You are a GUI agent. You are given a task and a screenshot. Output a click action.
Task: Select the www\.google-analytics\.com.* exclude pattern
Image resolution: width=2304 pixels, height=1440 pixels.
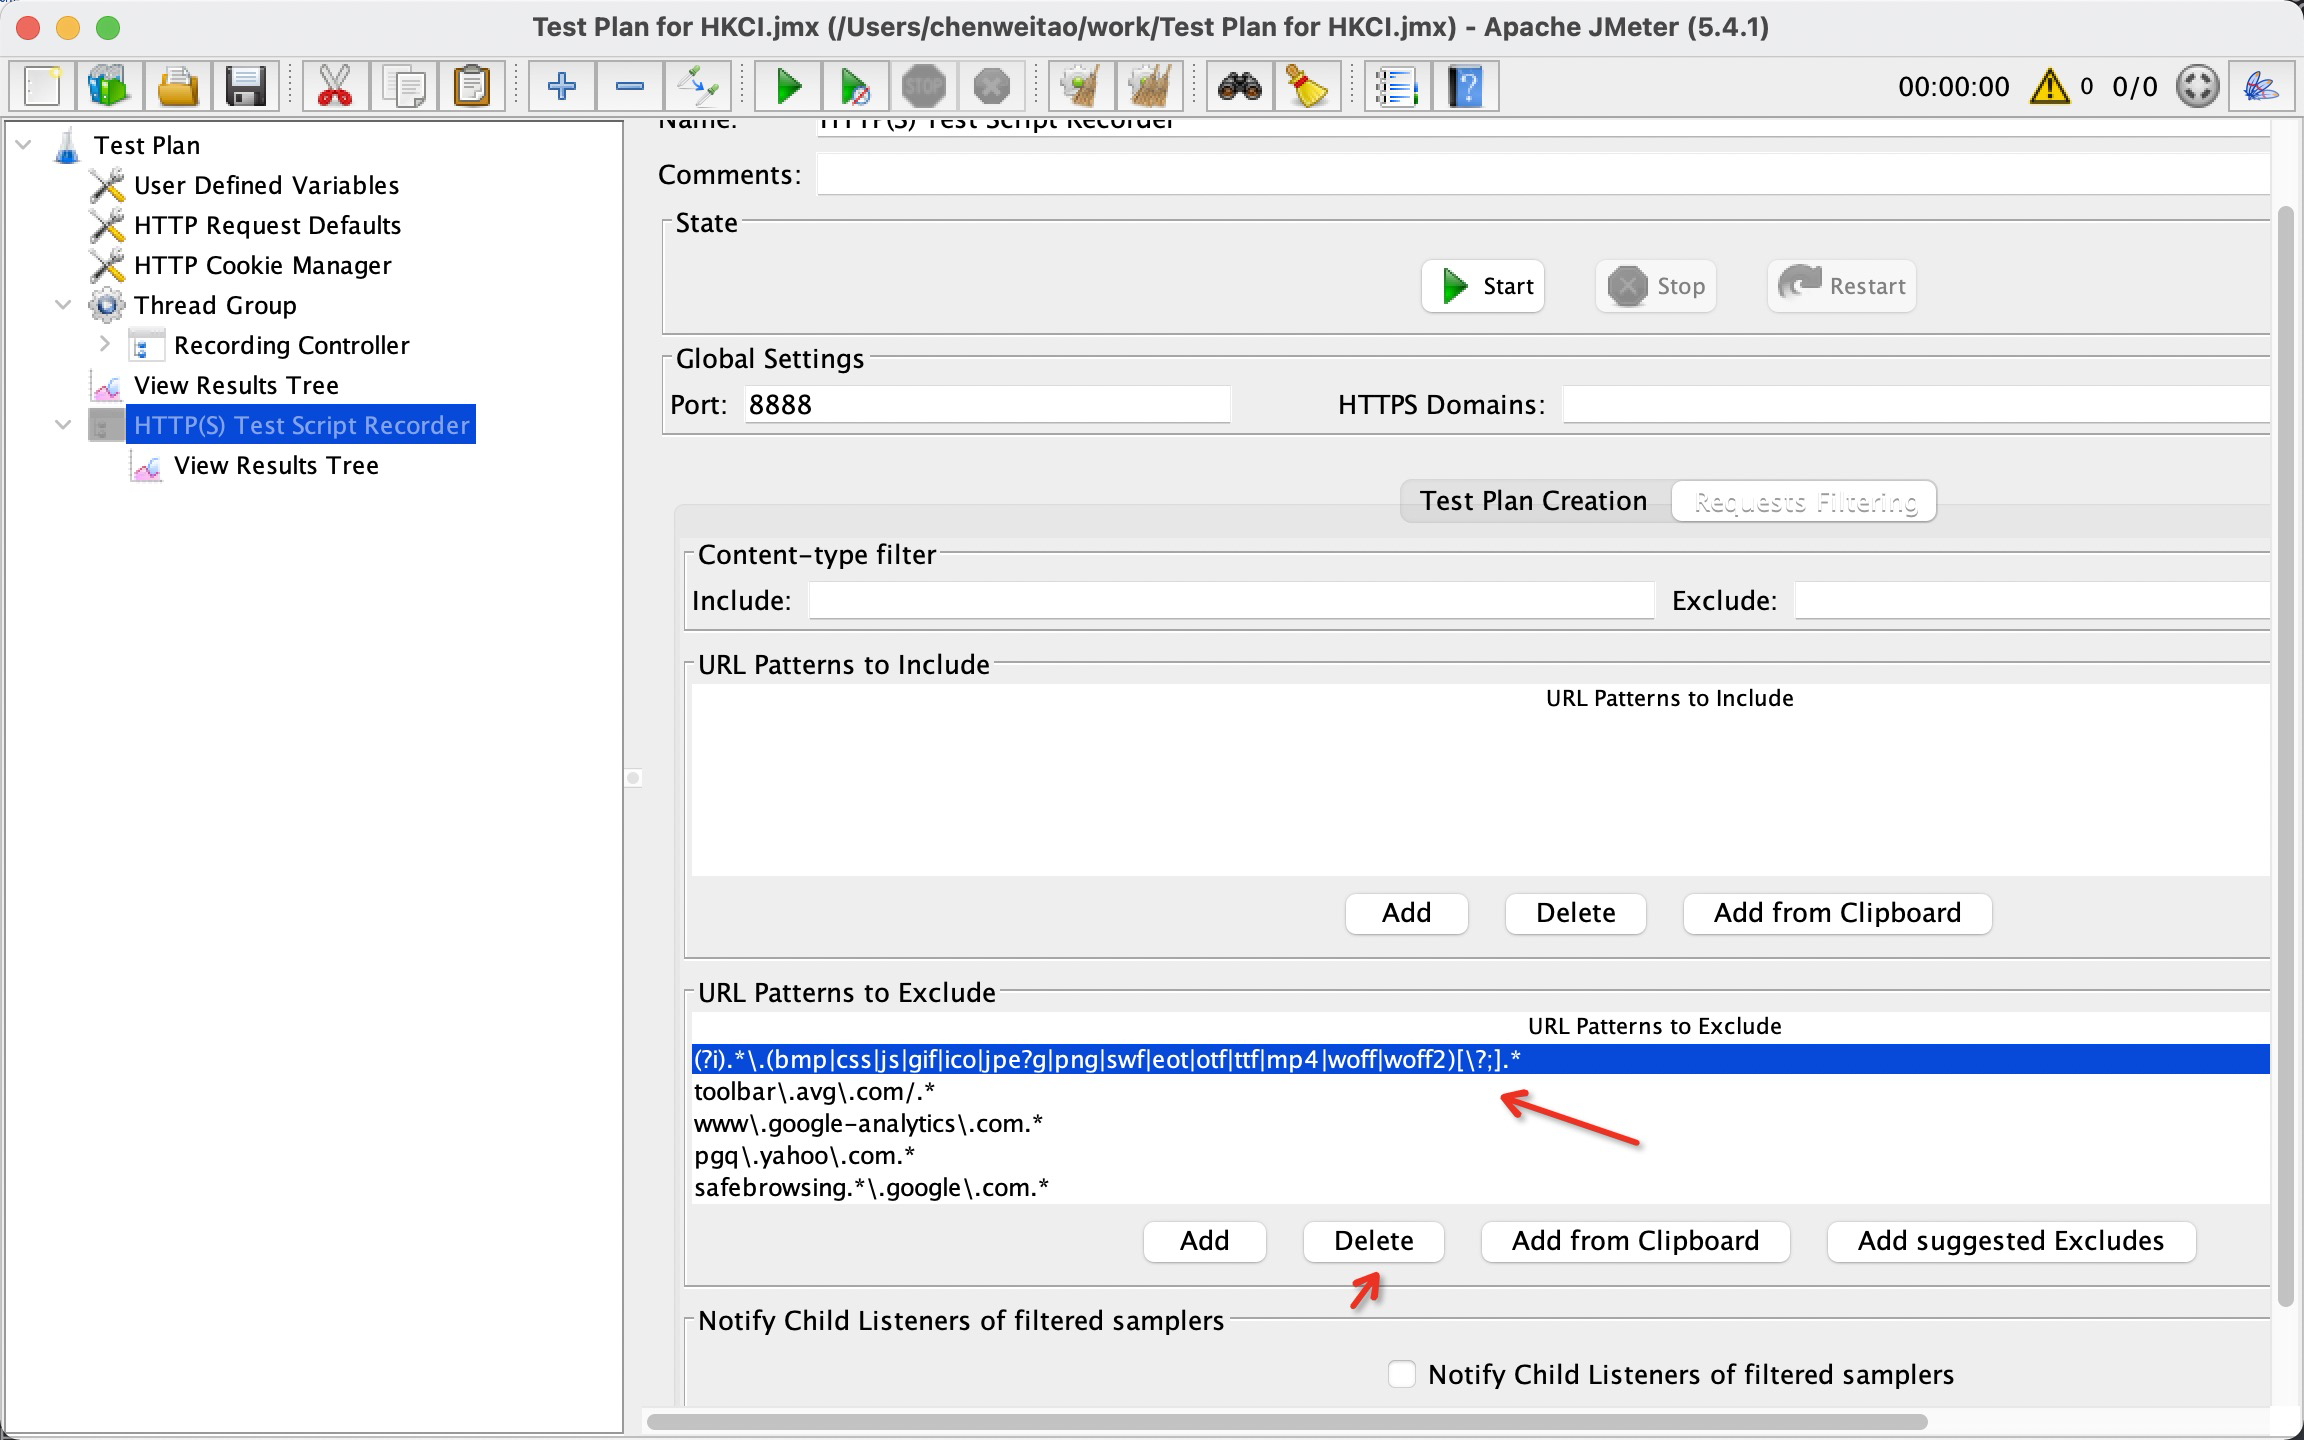pyautogui.click(x=1480, y=1124)
